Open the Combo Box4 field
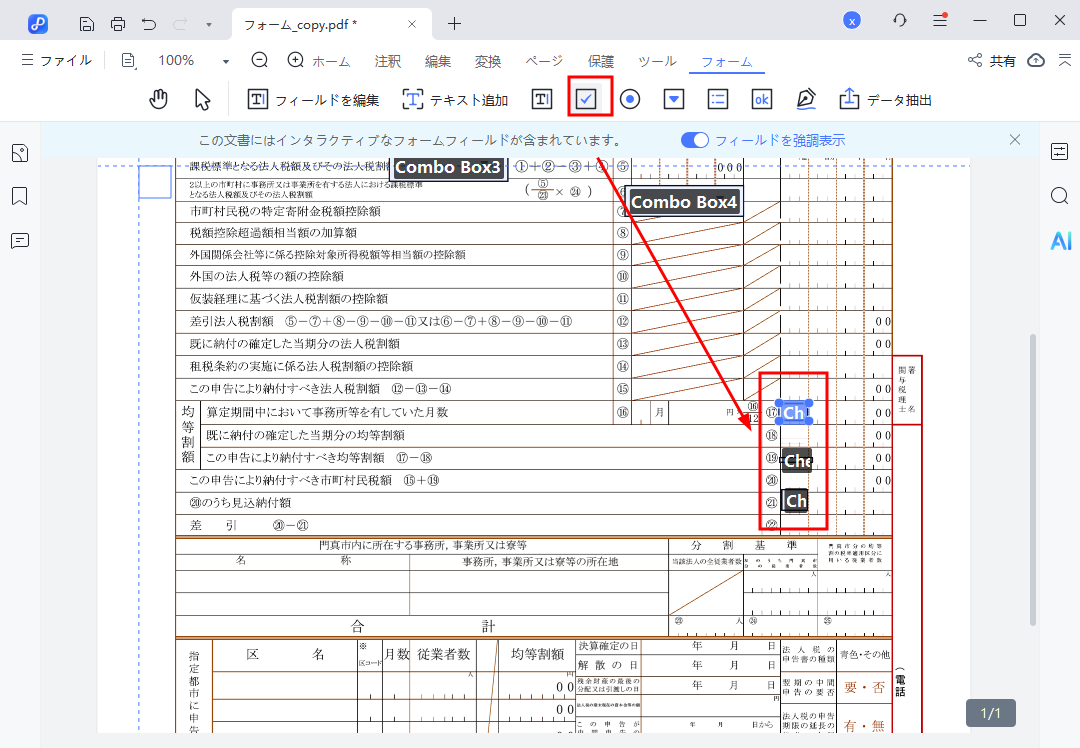1080x748 pixels. point(684,202)
